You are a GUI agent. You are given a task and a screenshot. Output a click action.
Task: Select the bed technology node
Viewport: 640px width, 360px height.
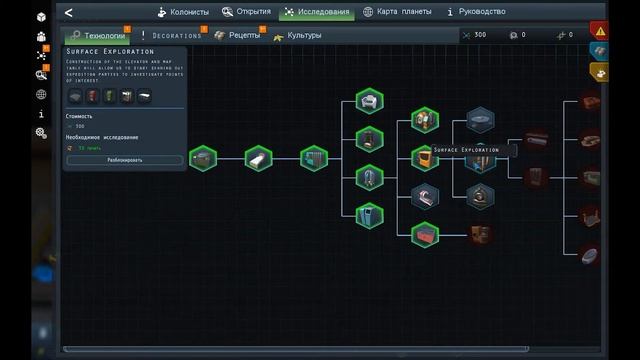pos(258,158)
